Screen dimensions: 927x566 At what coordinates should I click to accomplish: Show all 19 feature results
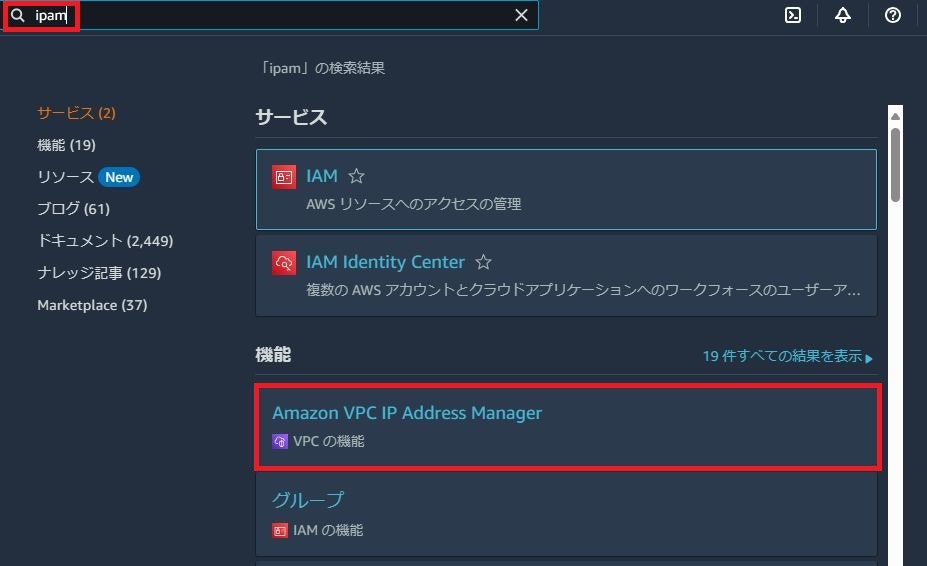point(787,356)
